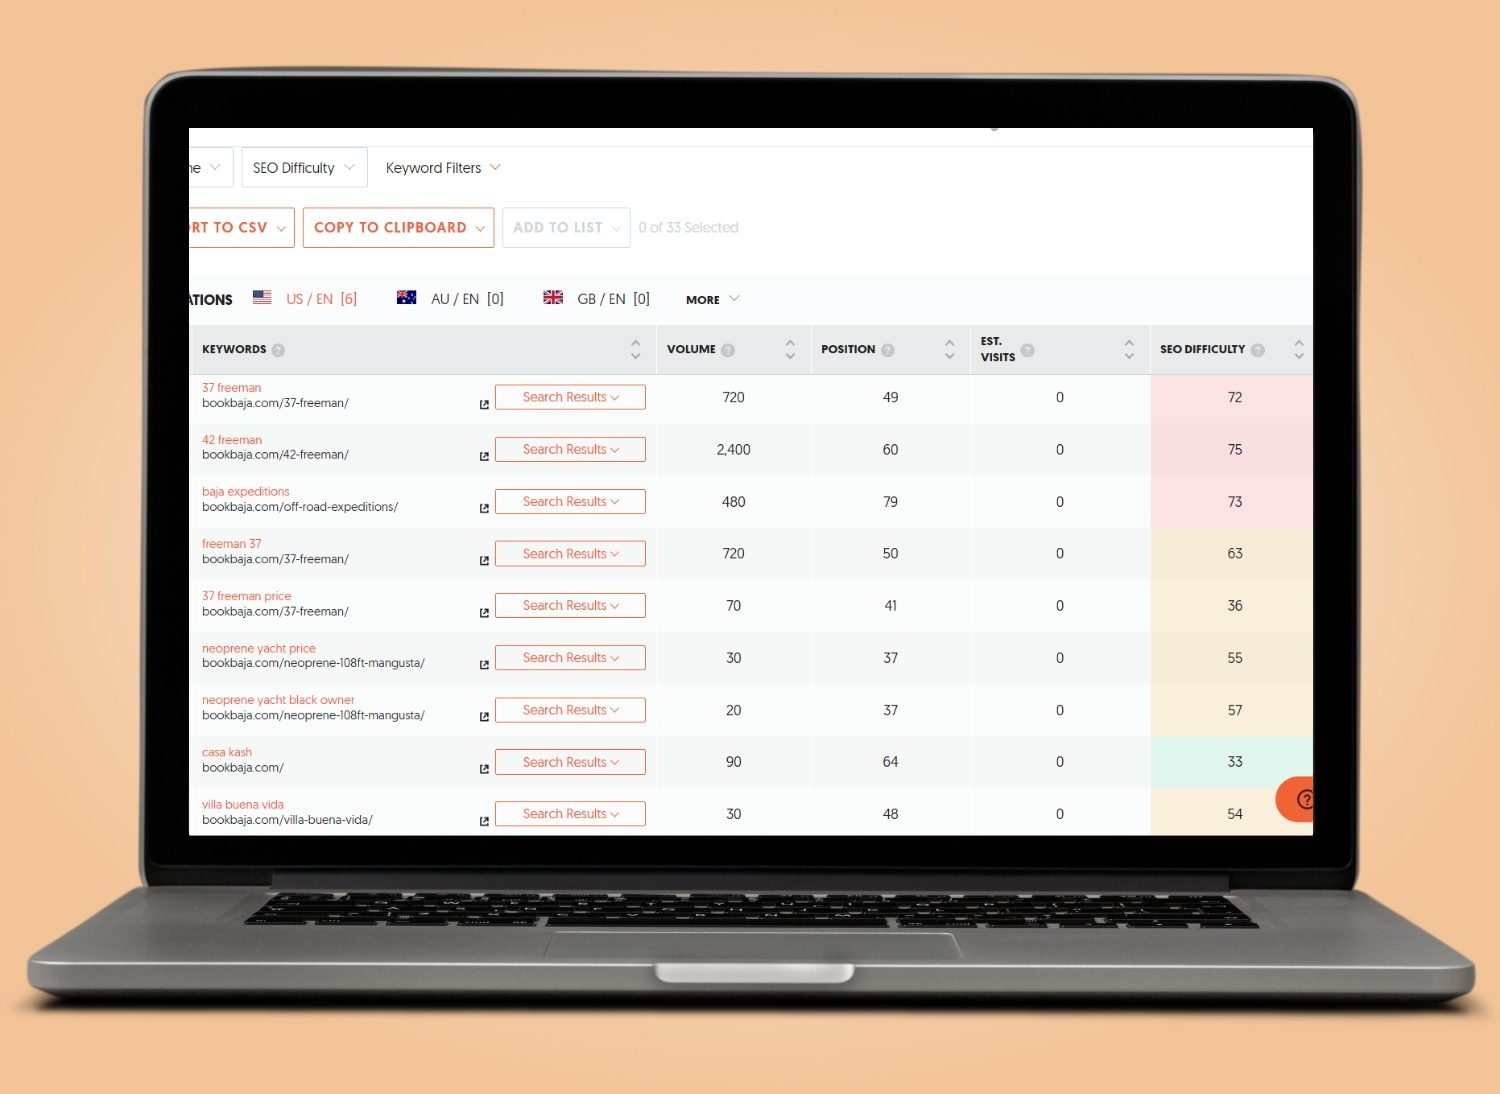1500x1094 pixels.
Task: Click the COPY TO CLIPBOARD button
Action: click(x=397, y=227)
